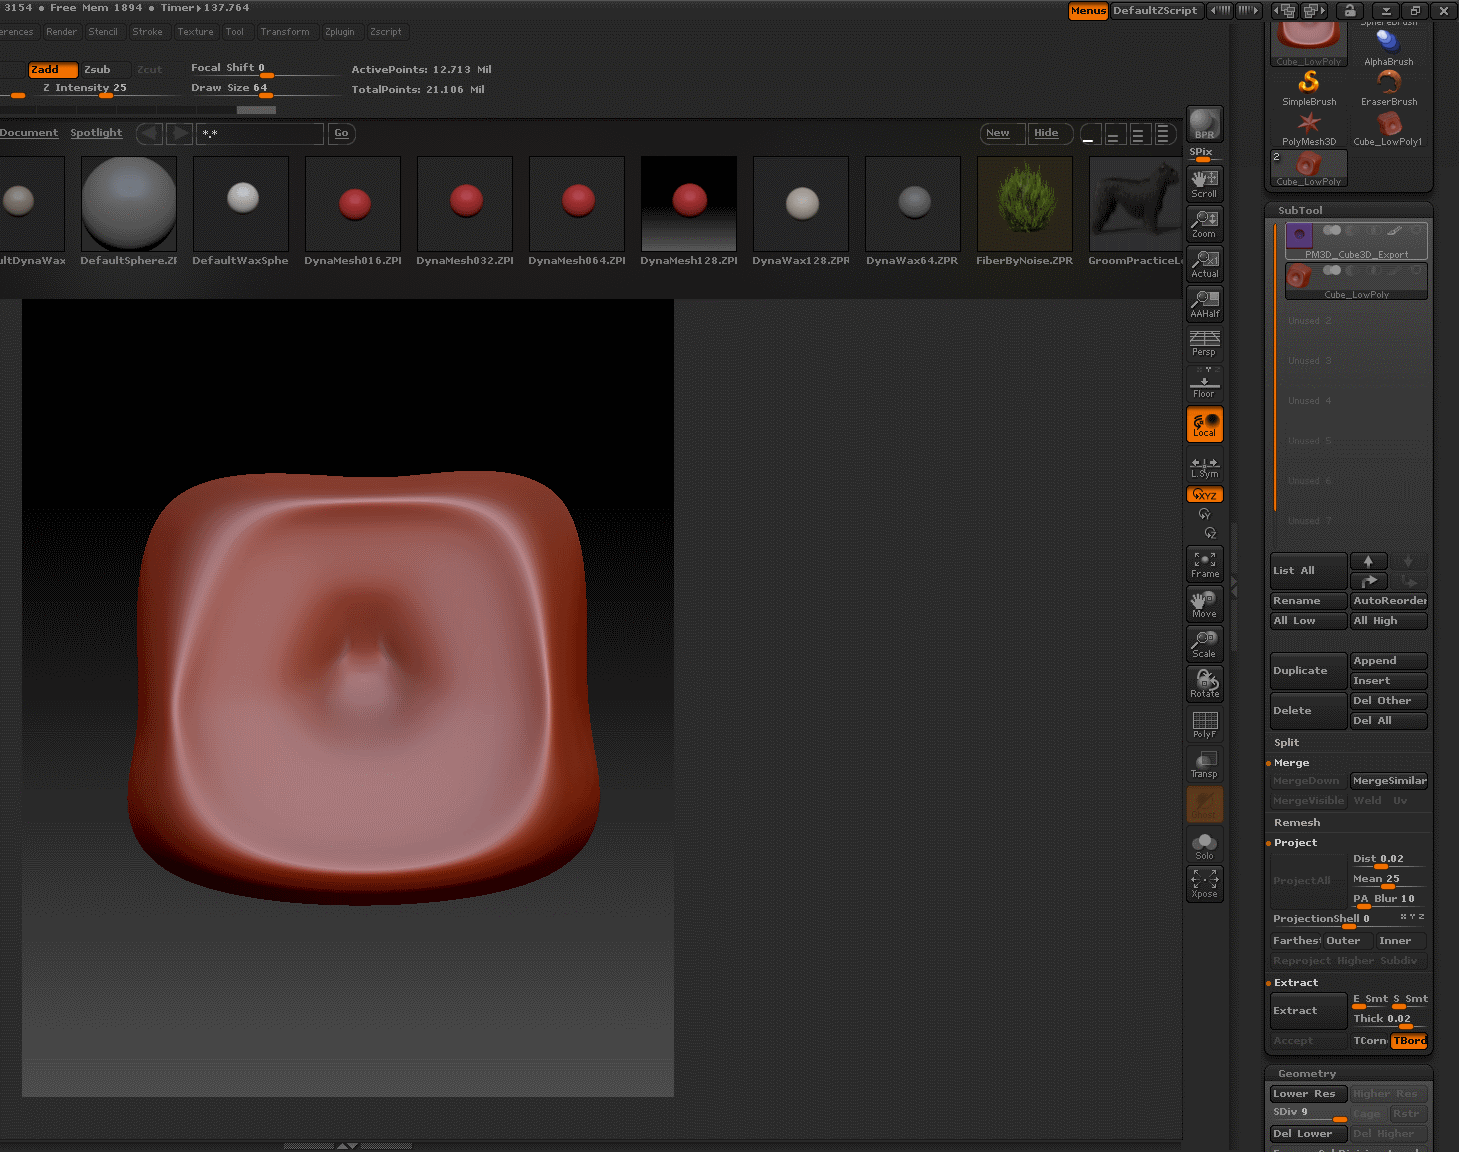Select the Rotate view tool

click(1204, 684)
